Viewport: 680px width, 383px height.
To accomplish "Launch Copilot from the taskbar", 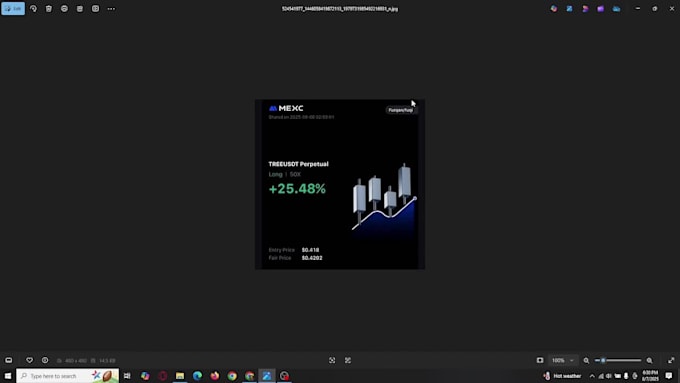I will click(x=145, y=376).
